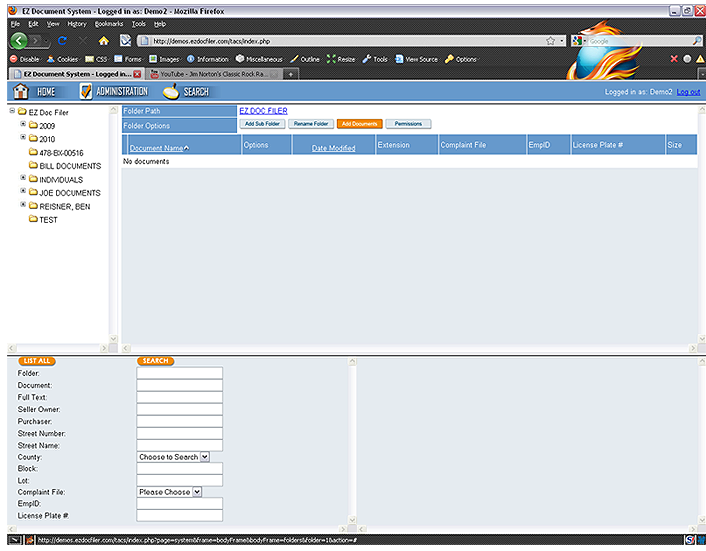Close the EZ Document System tab
This screenshot has width=706, height=551.
point(137,74)
